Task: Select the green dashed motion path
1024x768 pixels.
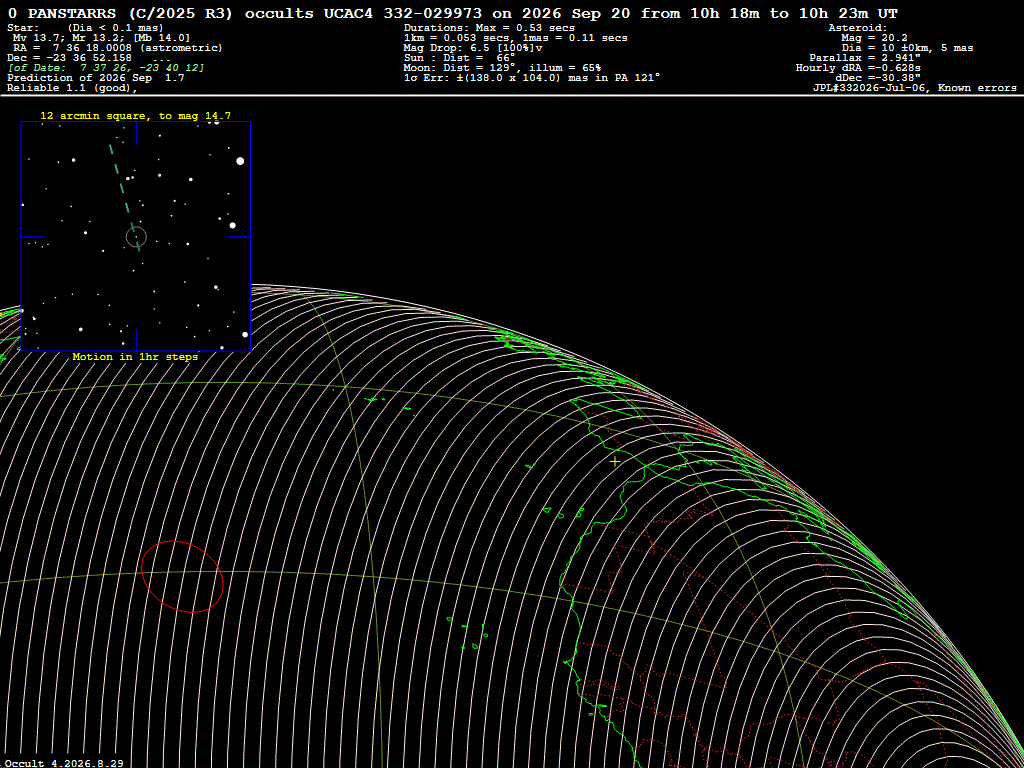Action: pyautogui.click(x=124, y=198)
